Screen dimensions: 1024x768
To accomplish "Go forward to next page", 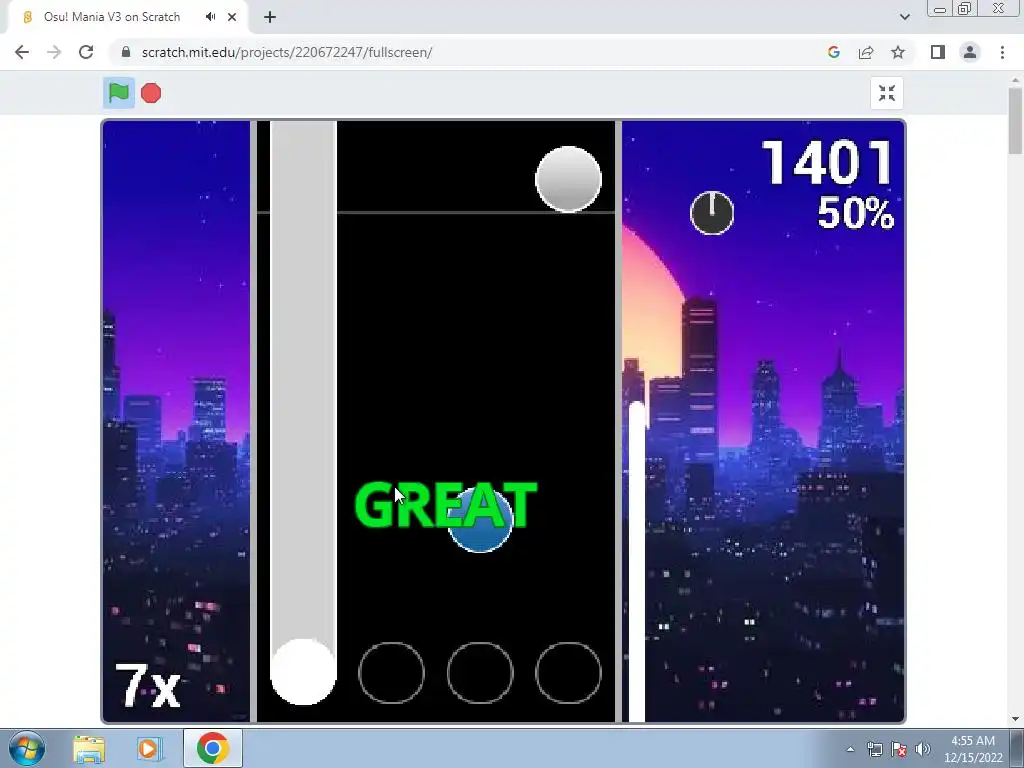I will [x=54, y=52].
